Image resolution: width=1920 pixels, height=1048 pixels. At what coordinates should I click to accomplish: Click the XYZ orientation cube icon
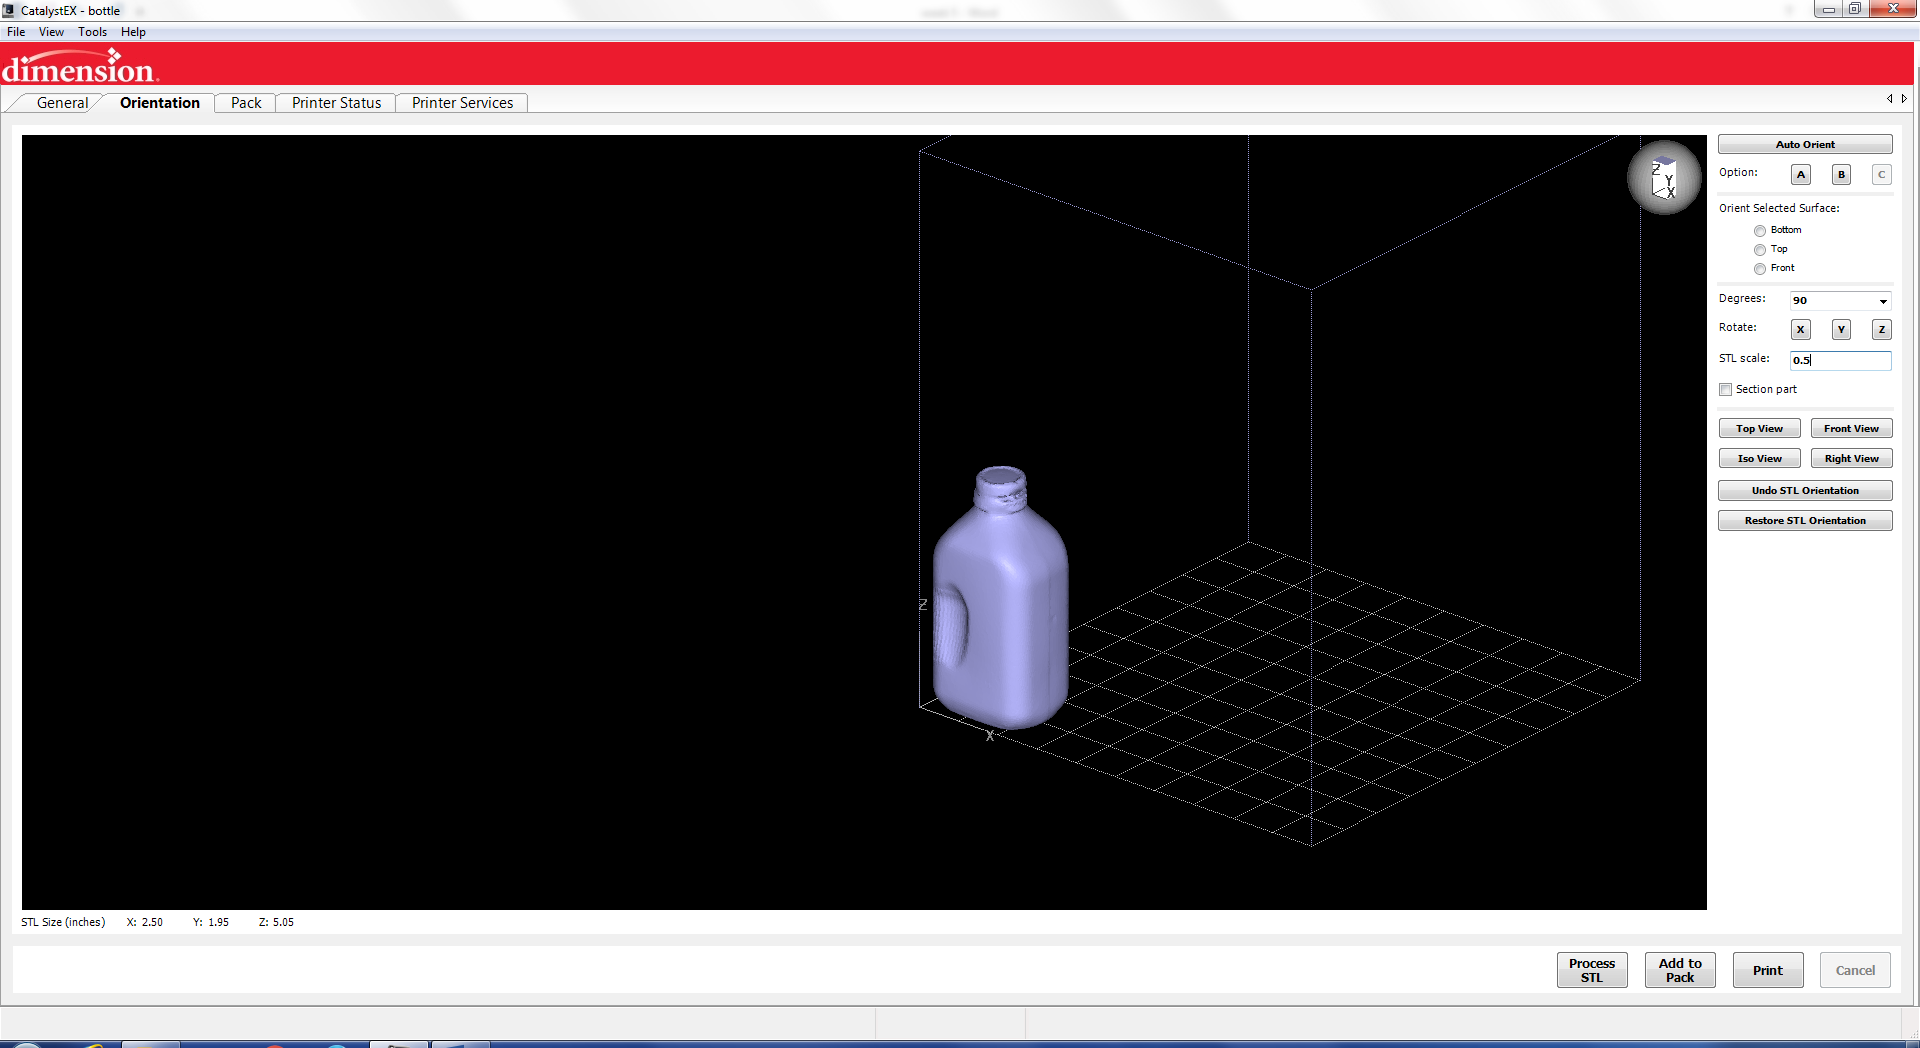[x=1664, y=178]
